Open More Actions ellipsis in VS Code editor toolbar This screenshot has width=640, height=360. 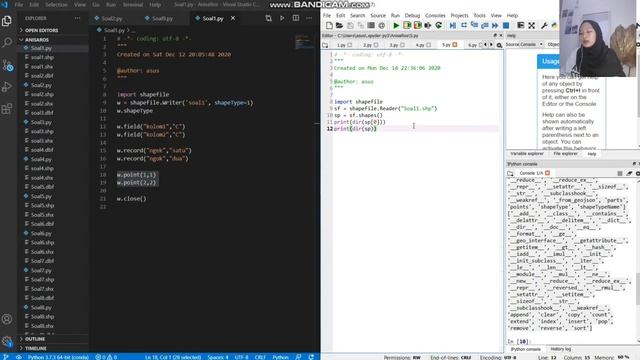(x=309, y=18)
